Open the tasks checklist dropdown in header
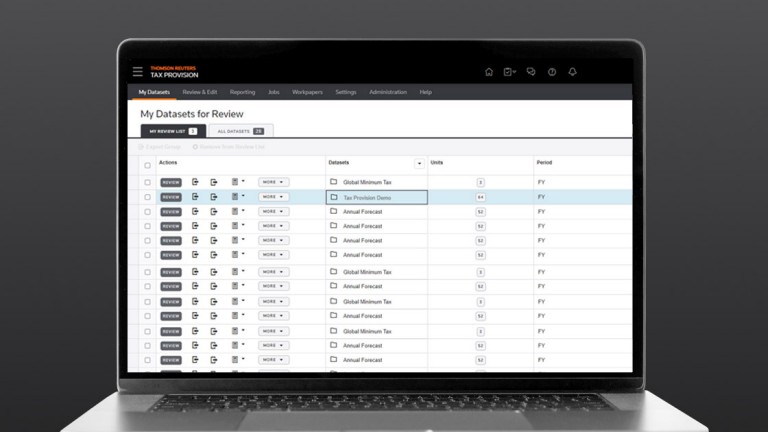 coord(510,72)
